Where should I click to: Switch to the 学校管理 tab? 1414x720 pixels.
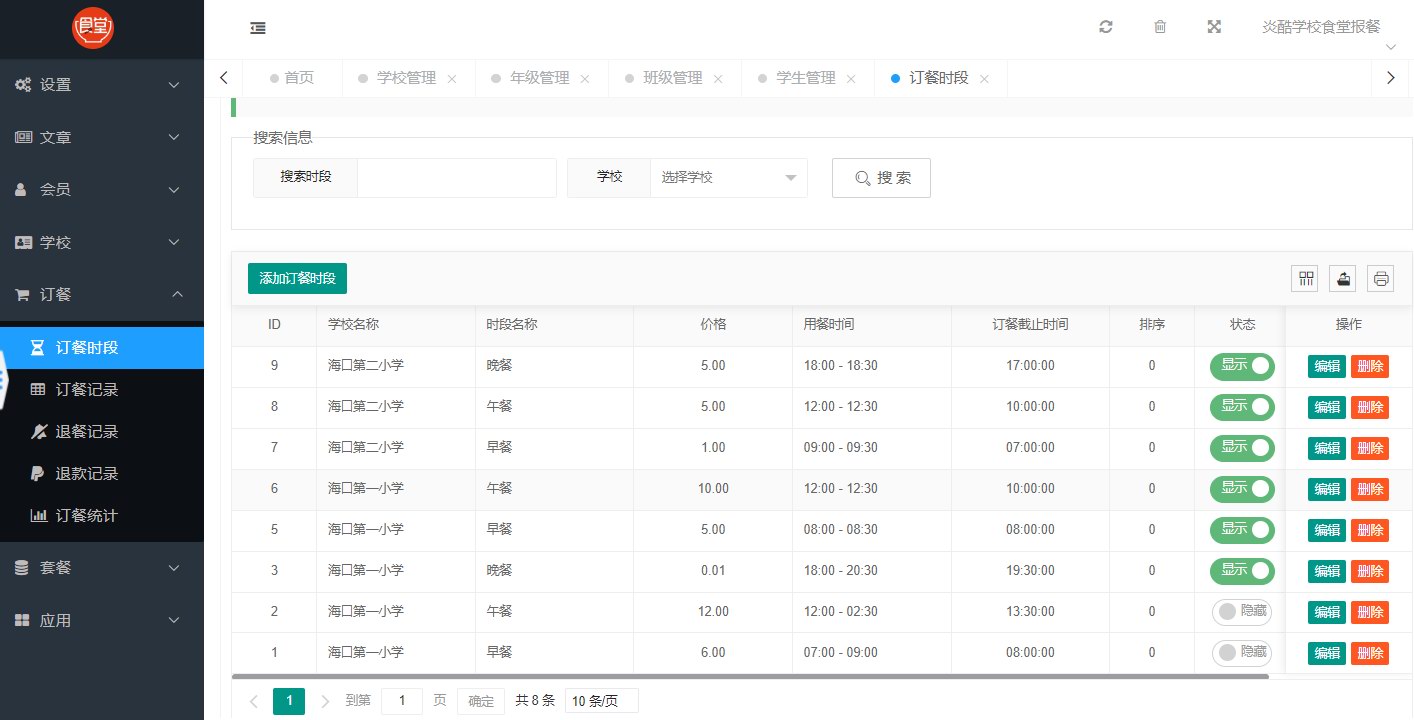coord(406,78)
